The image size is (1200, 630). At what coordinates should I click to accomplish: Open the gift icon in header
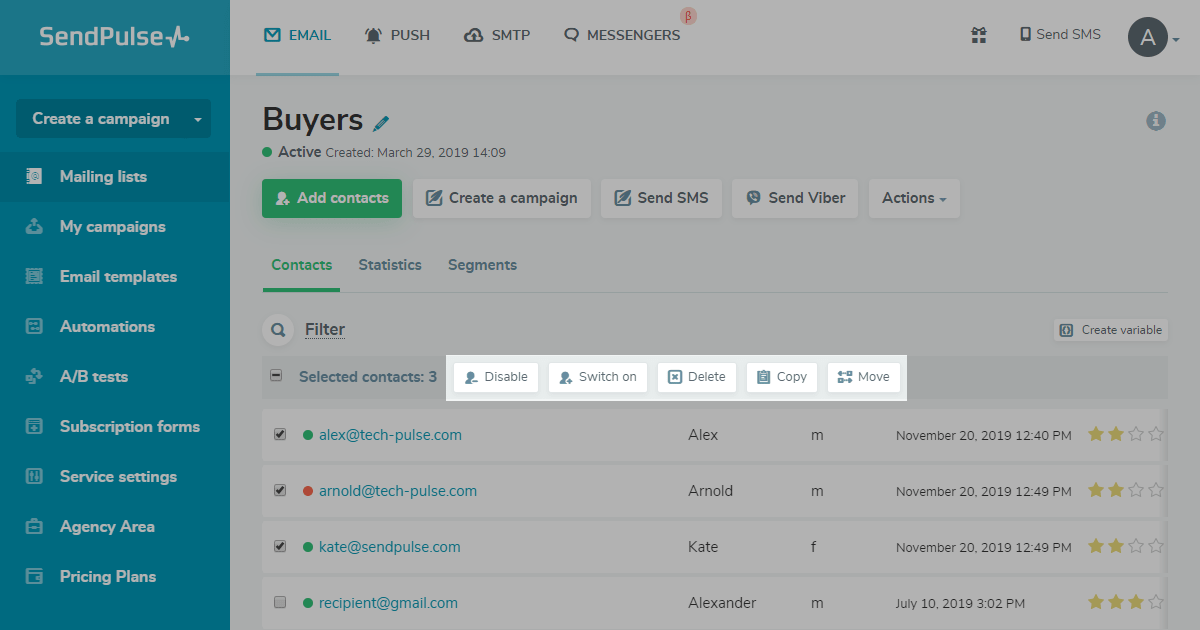pos(979,35)
